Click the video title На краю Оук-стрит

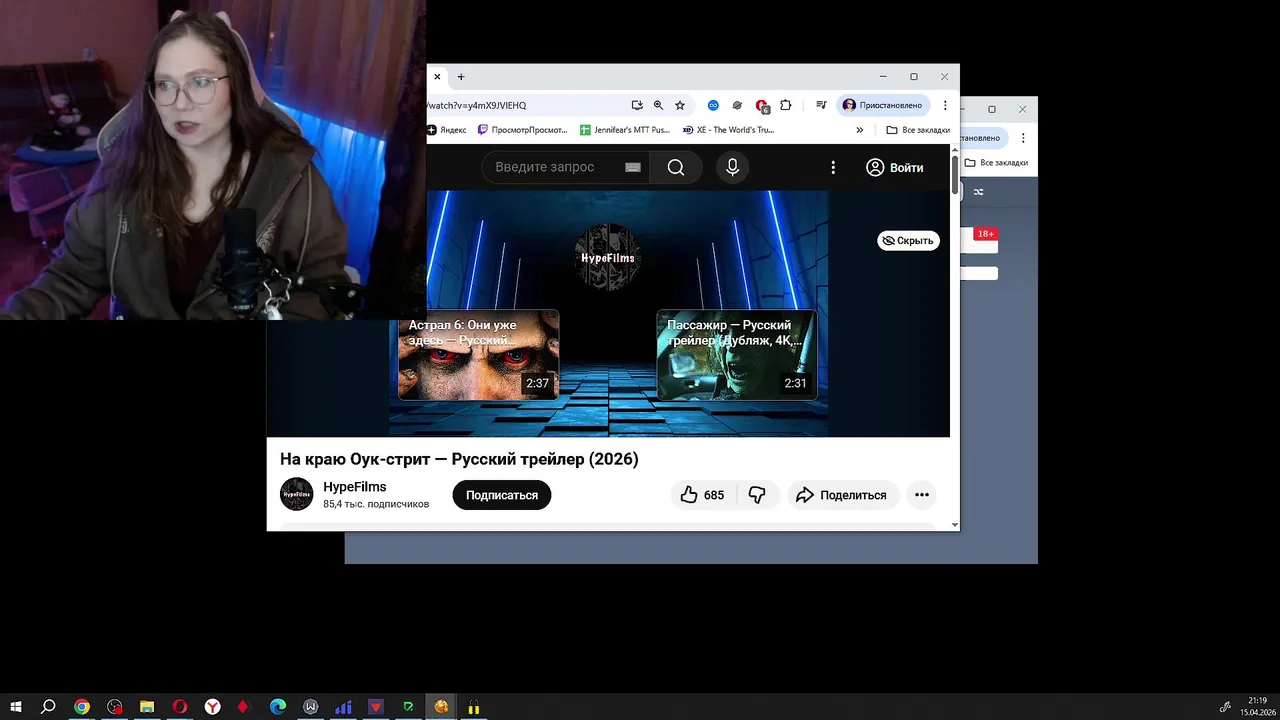point(459,459)
